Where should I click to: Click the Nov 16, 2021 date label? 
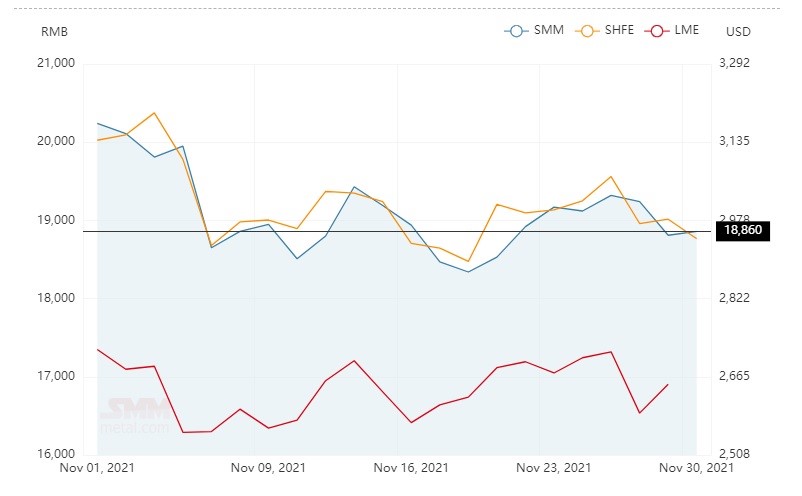pos(410,467)
